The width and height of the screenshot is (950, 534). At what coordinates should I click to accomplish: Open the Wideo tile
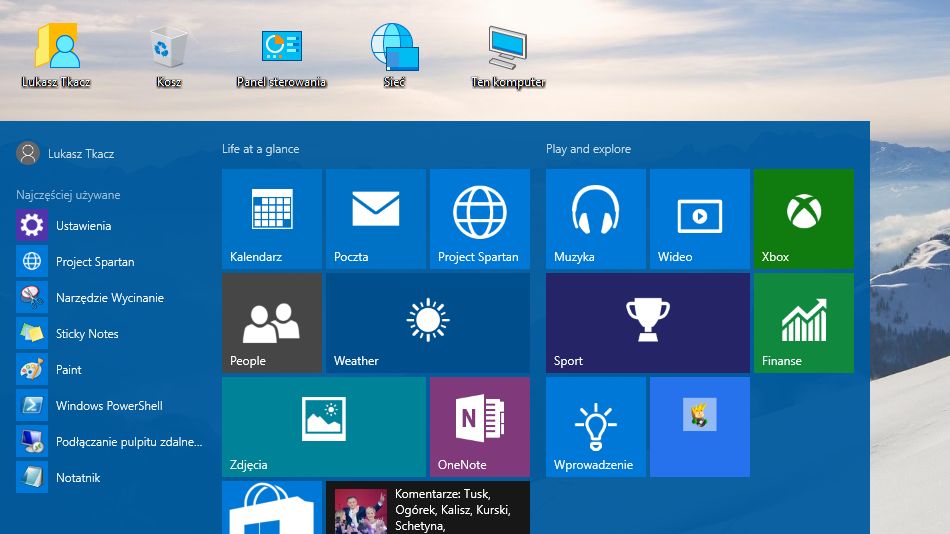coord(700,219)
